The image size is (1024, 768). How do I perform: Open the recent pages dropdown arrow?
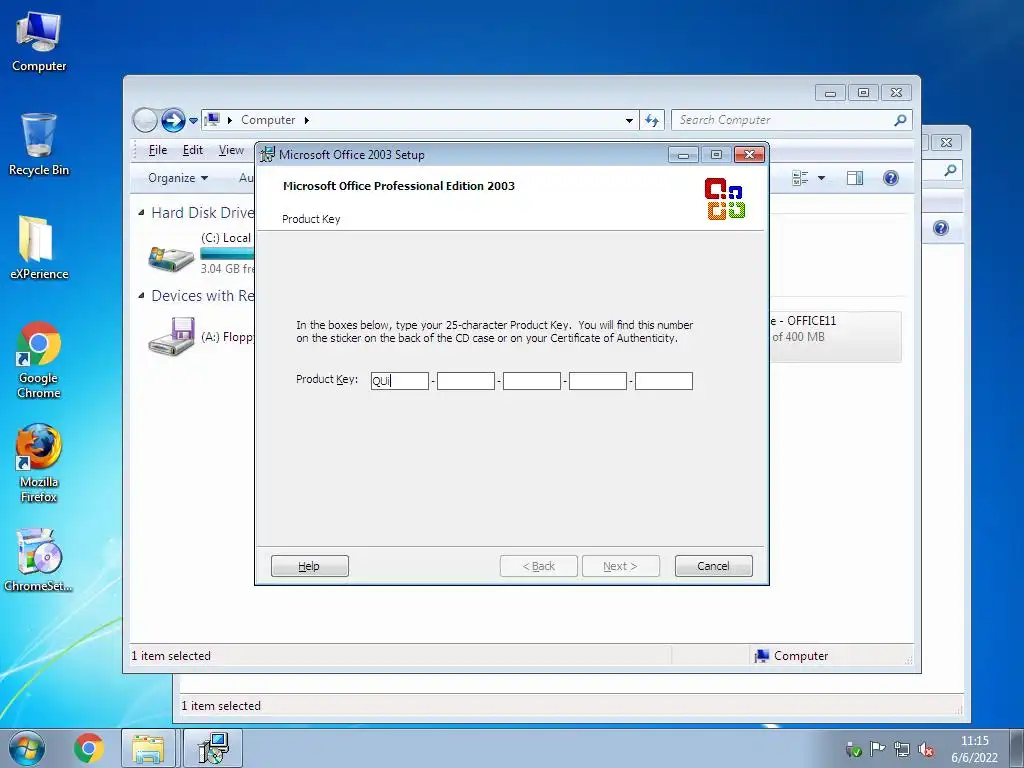click(x=193, y=121)
